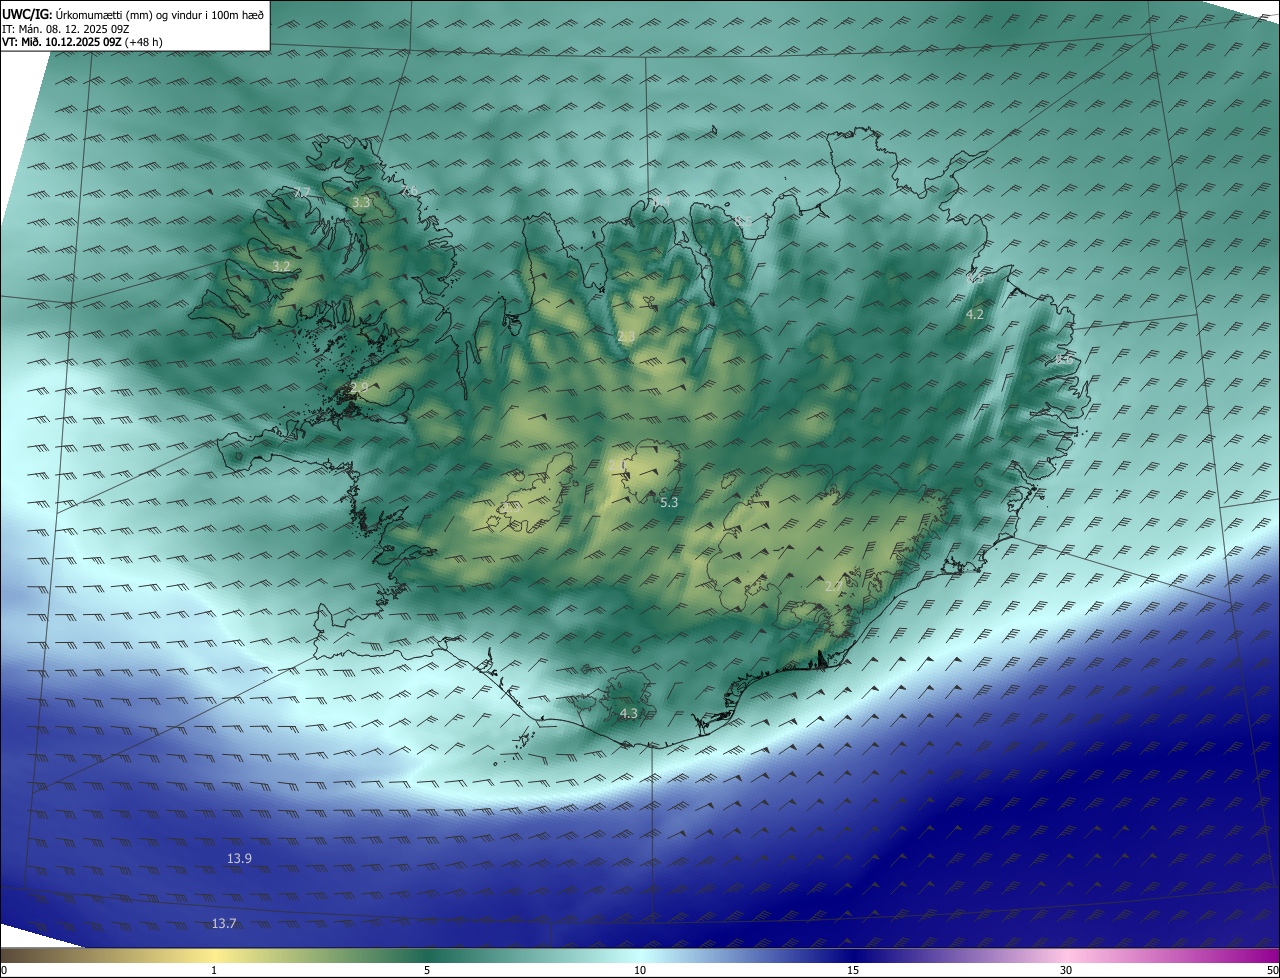1280x978 pixels.
Task: Click the 13.9 value label over the ocean
Action: click(x=239, y=858)
